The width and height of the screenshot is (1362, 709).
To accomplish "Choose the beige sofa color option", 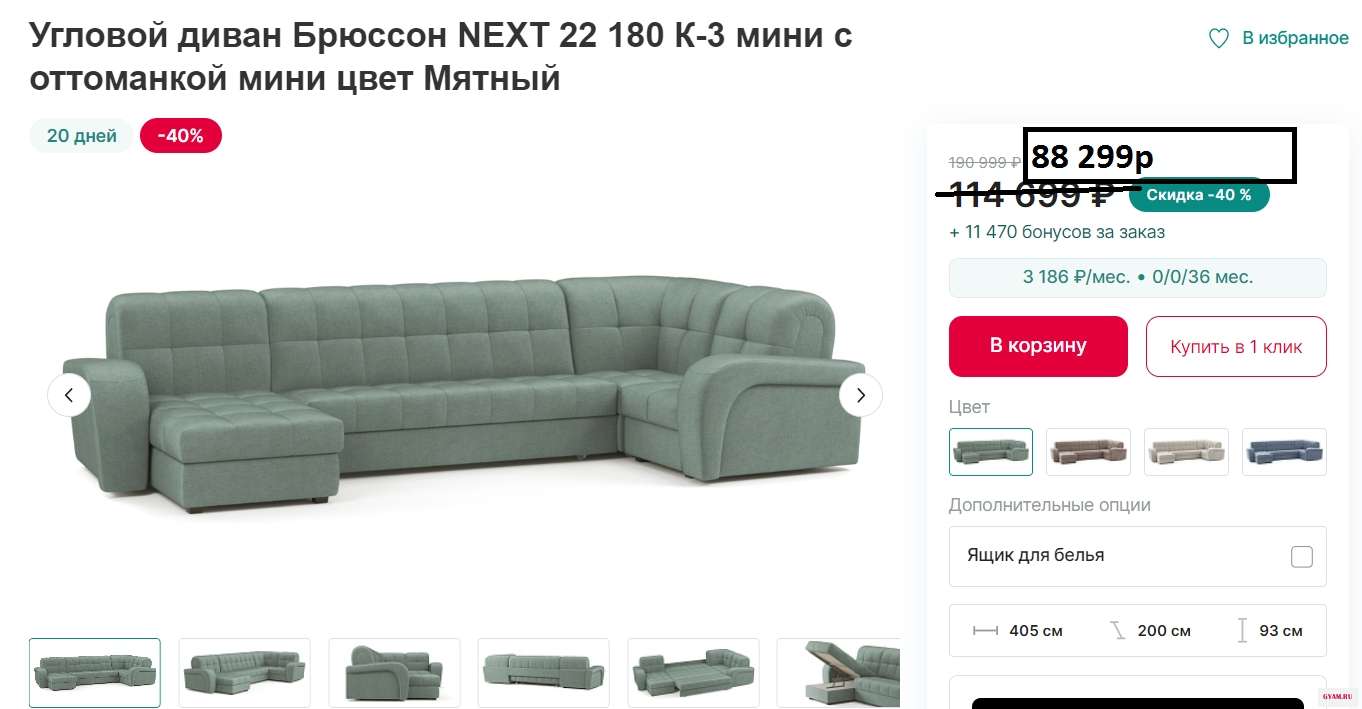I will 1186,452.
